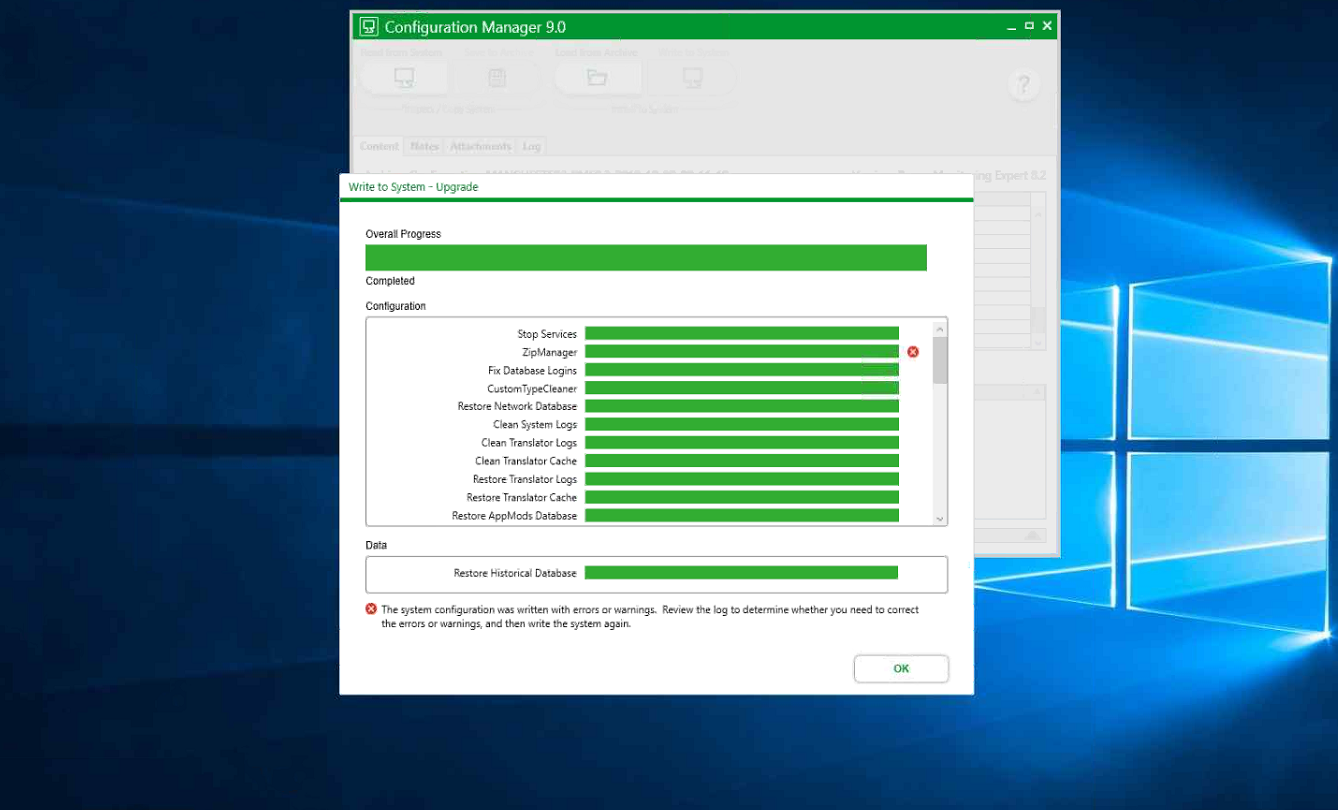
Task: Minimize the Configuration Manager window
Action: point(1012,27)
